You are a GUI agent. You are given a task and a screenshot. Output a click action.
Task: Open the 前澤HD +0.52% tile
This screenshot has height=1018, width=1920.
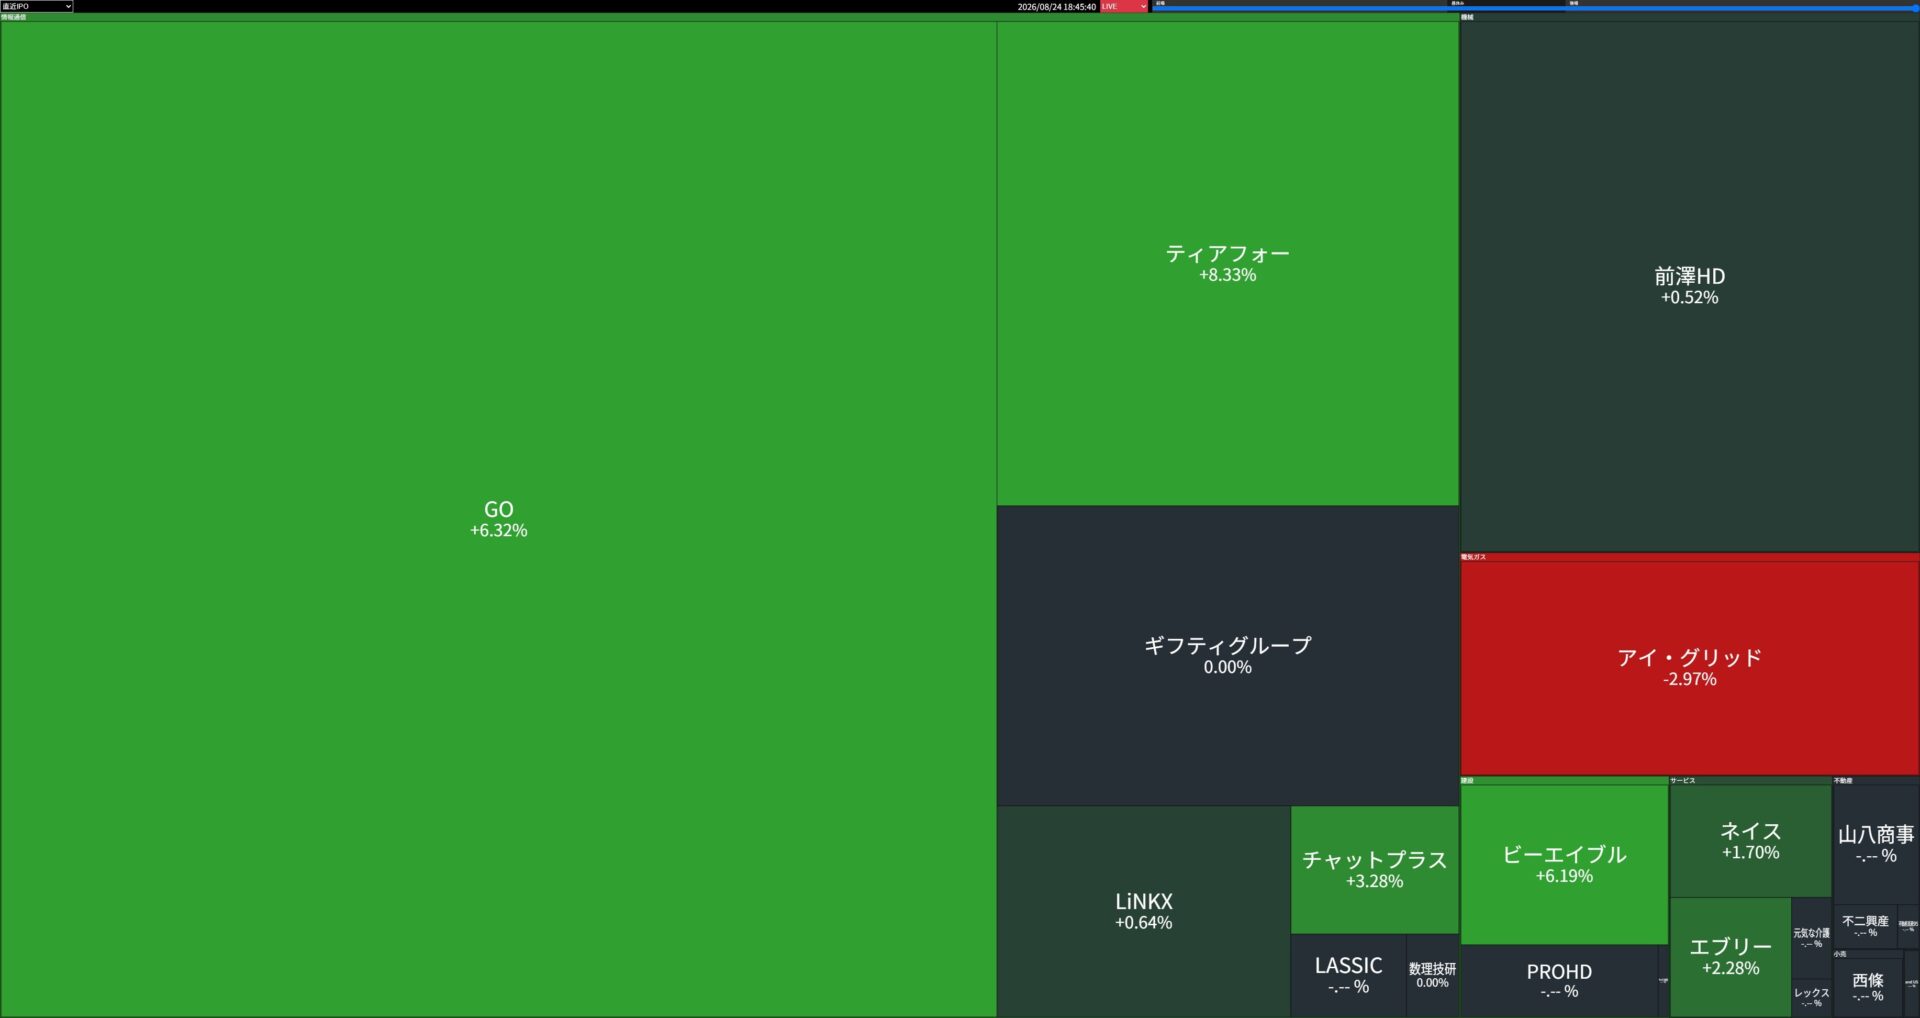click(x=1689, y=286)
